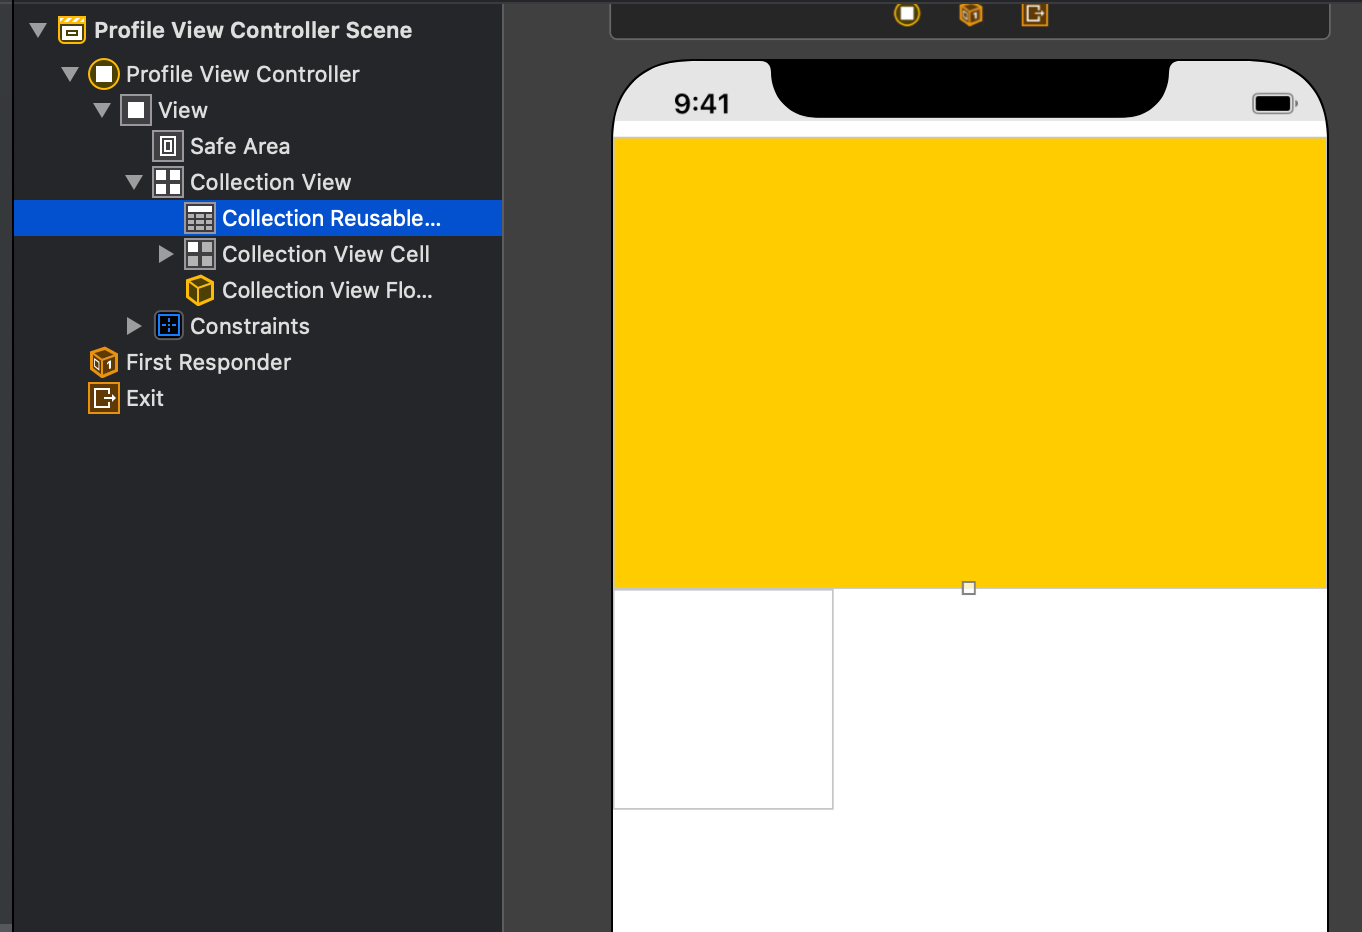
Task: Click the battery icon in device status bar
Action: pyautogui.click(x=1274, y=103)
